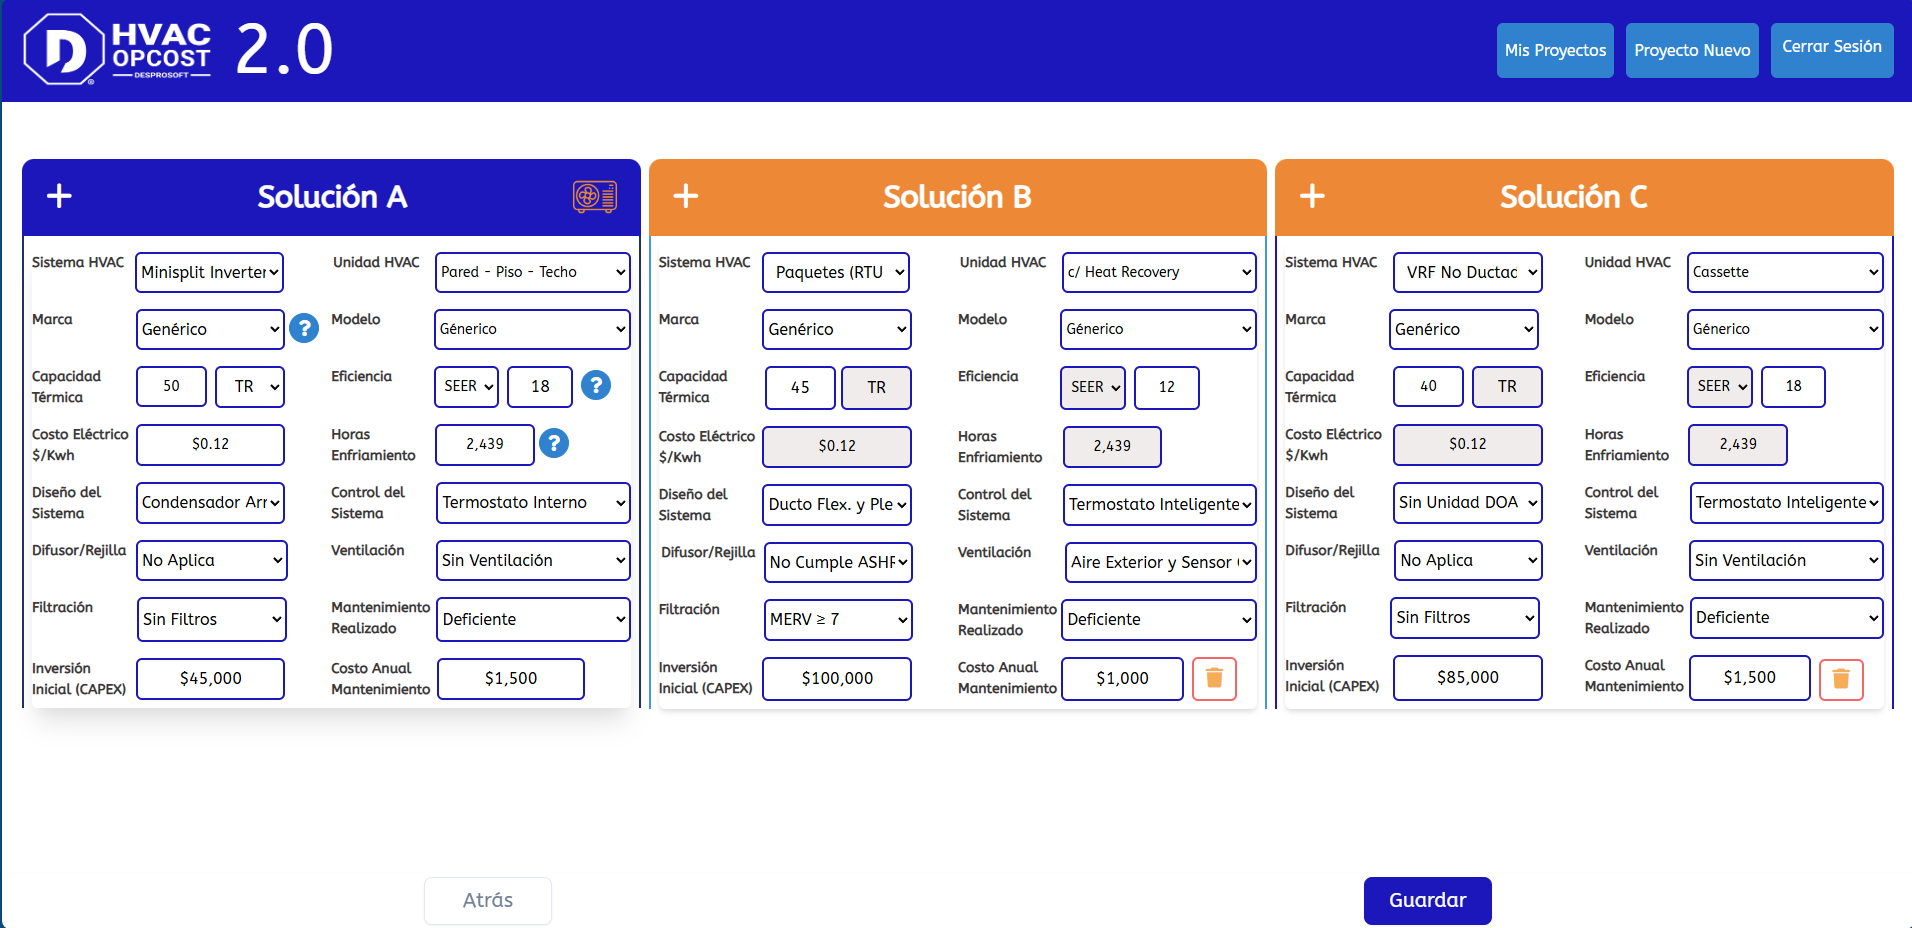Click the plus icon in Solución C

pyautogui.click(x=1312, y=196)
